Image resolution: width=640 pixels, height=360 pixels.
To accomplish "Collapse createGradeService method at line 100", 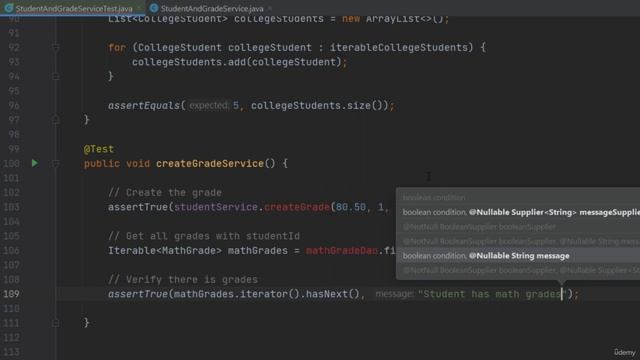I will click(x=56, y=163).
